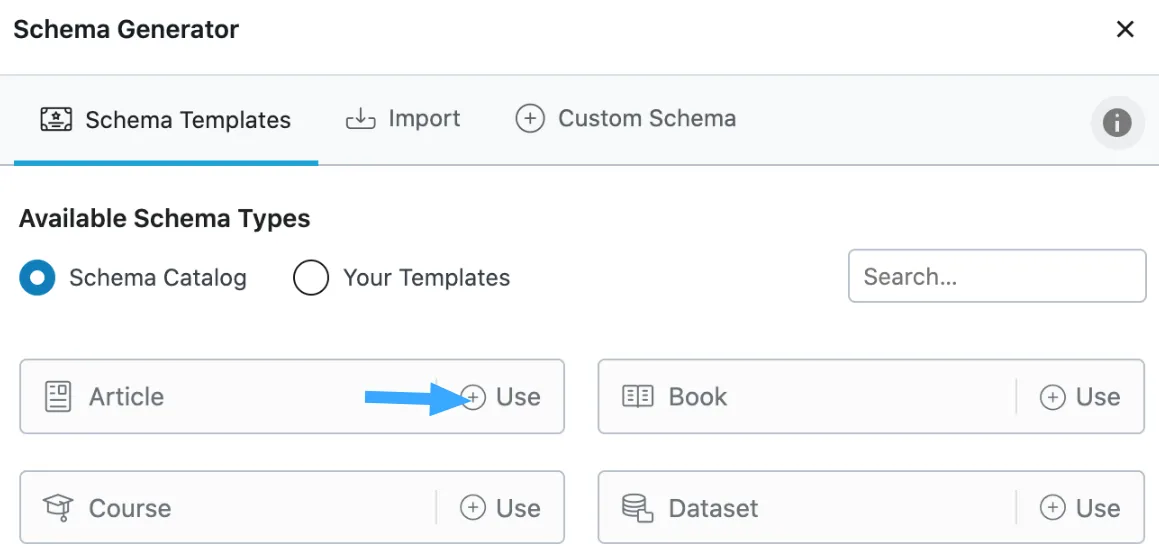Screen dimensions: 1159x553
Task: Select the Schema Catalog radio button
Action: pyautogui.click(x=37, y=278)
